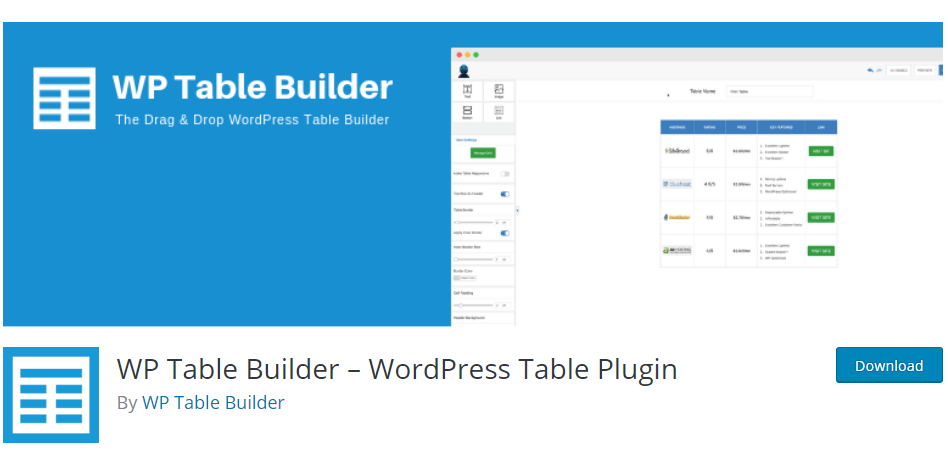948x461 pixels.
Task: Click the Table Name label
Action: (703, 91)
